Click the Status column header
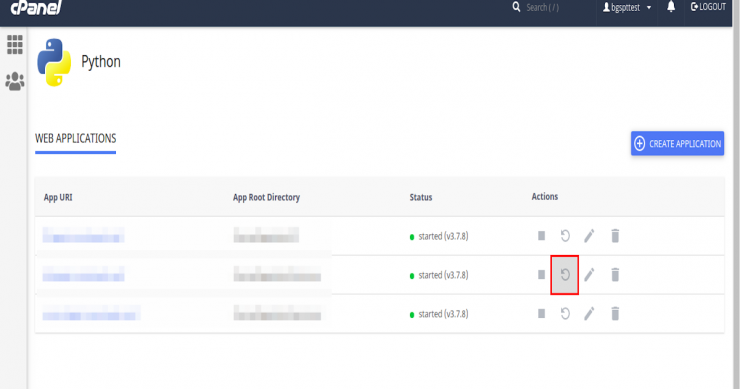The width and height of the screenshot is (740, 389). pyautogui.click(x=420, y=197)
